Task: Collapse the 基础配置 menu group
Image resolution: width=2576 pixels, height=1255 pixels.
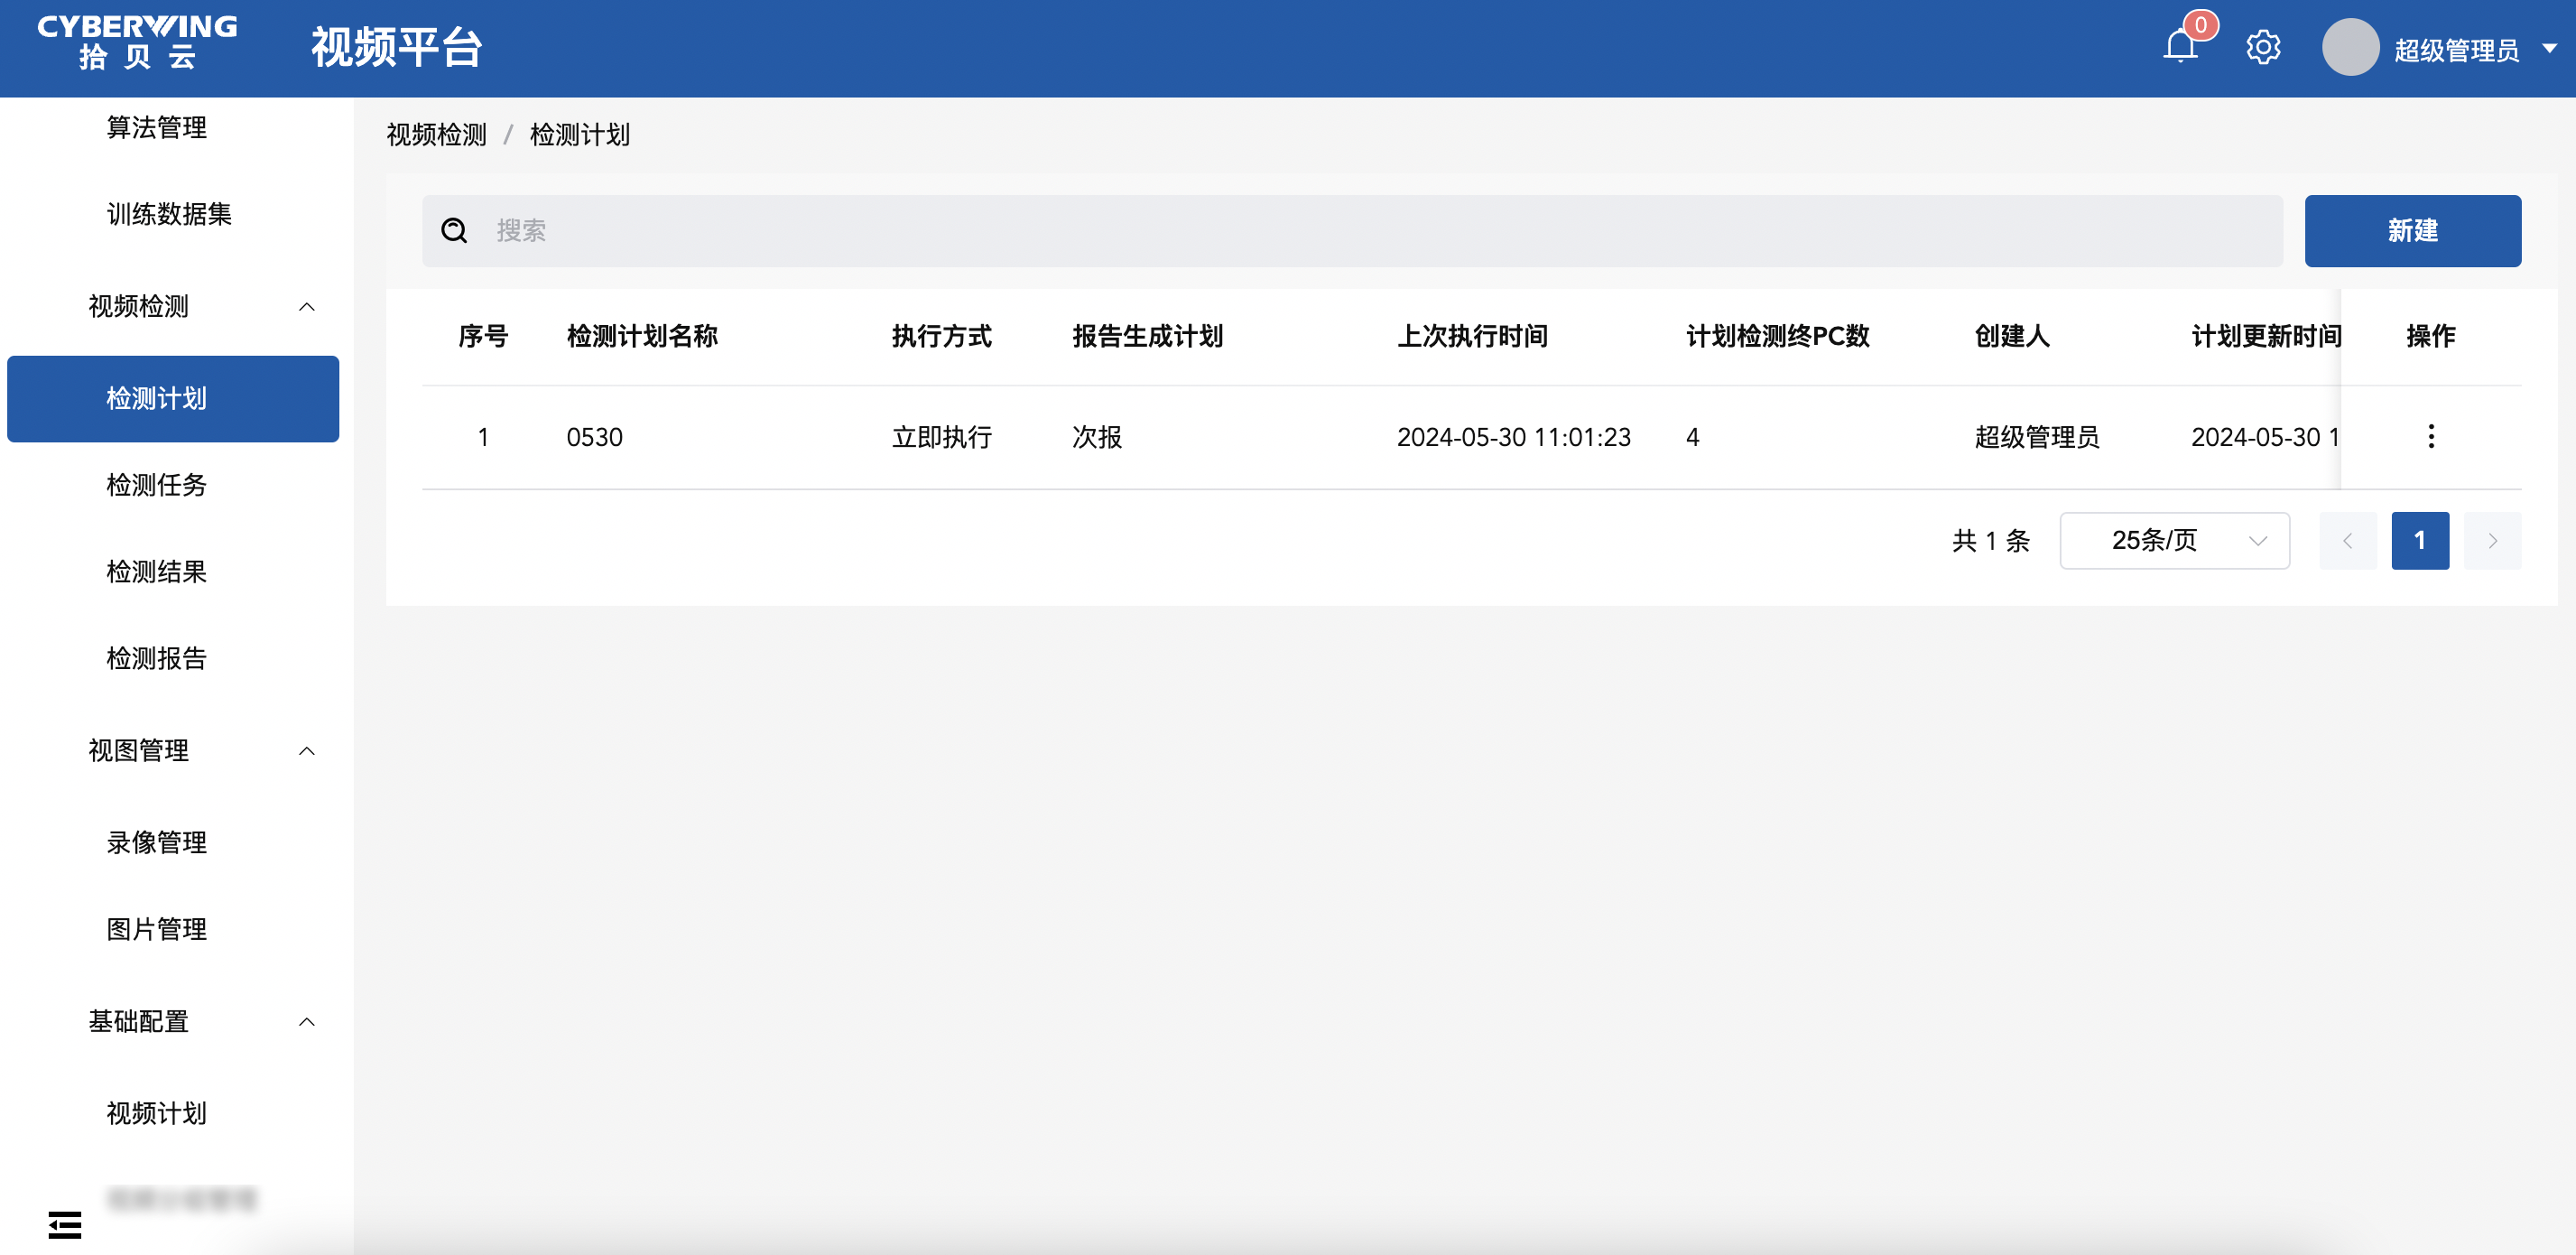Action: (306, 1021)
